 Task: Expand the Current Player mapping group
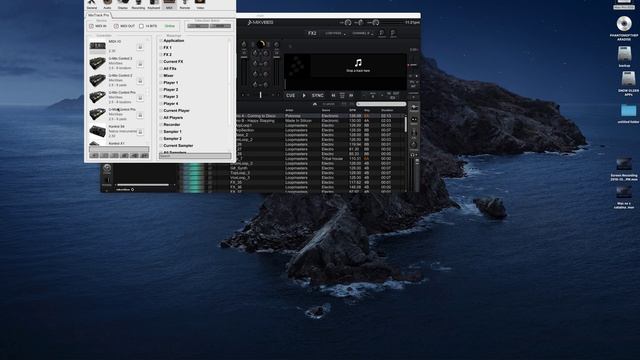point(161,111)
